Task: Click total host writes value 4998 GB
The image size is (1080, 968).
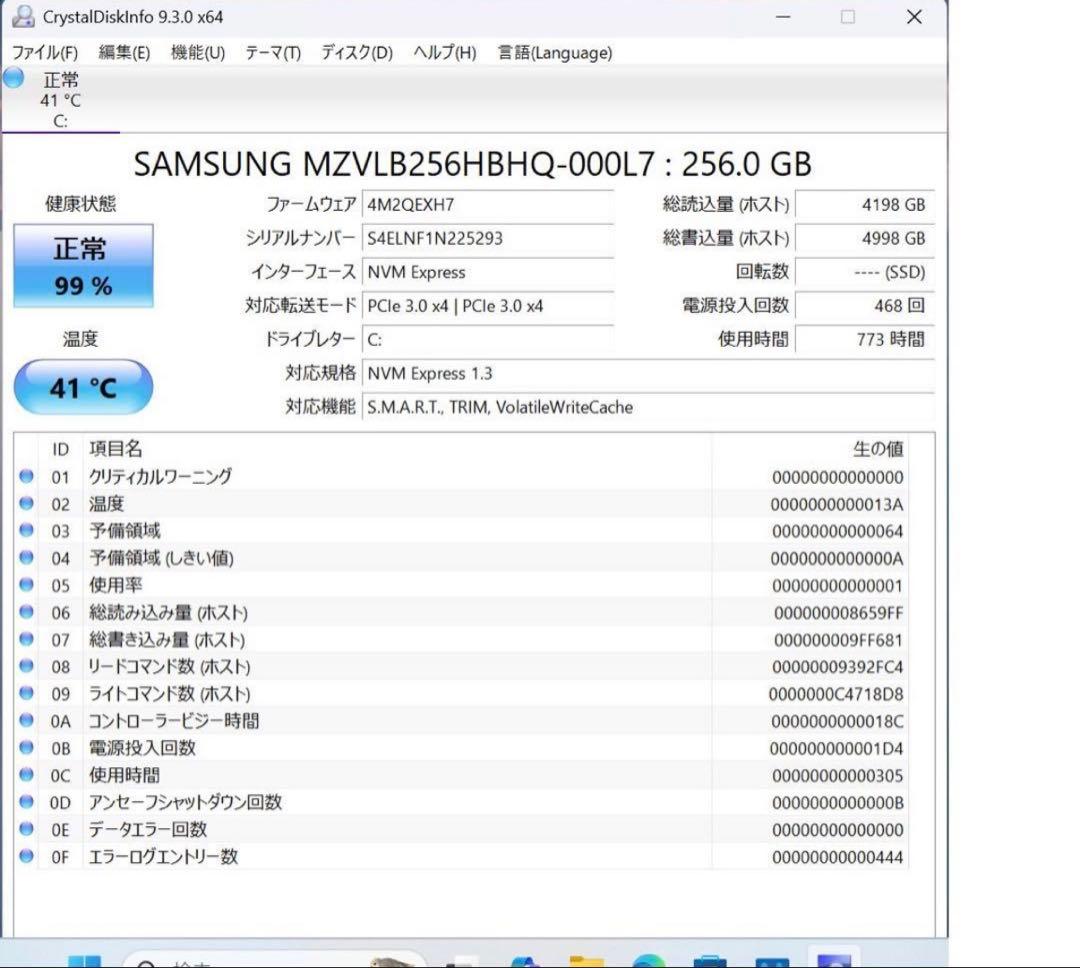Action: [x=864, y=238]
